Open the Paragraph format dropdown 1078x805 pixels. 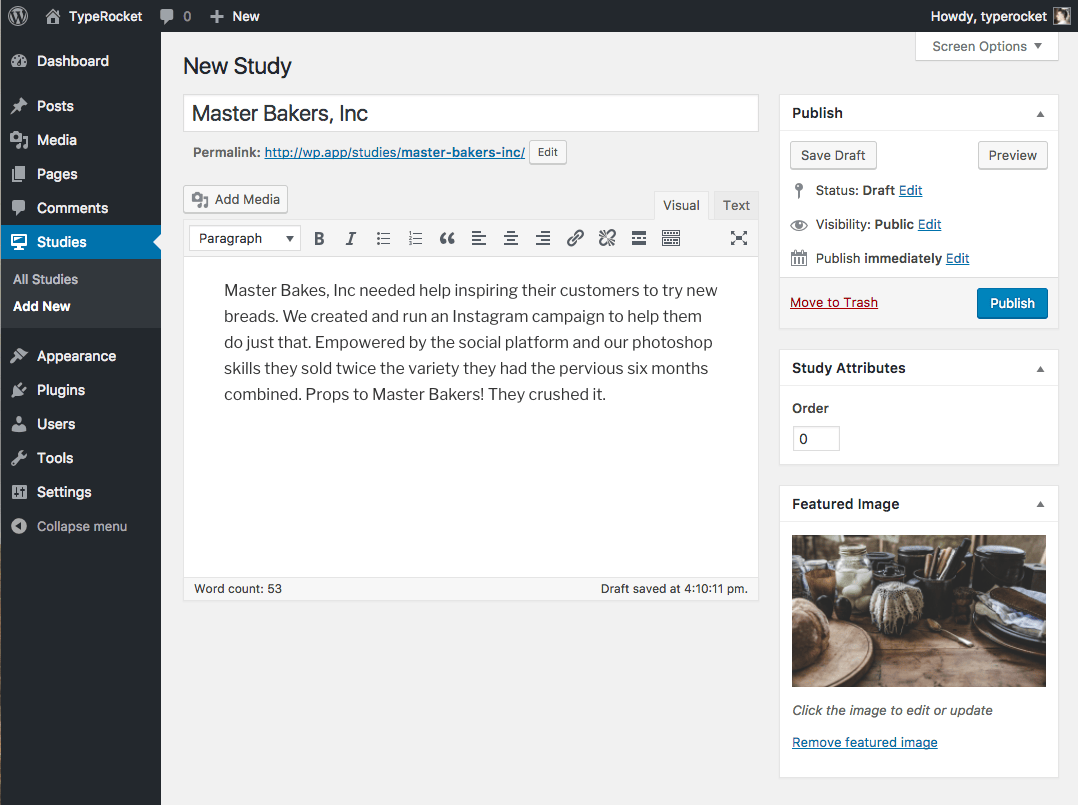point(245,239)
